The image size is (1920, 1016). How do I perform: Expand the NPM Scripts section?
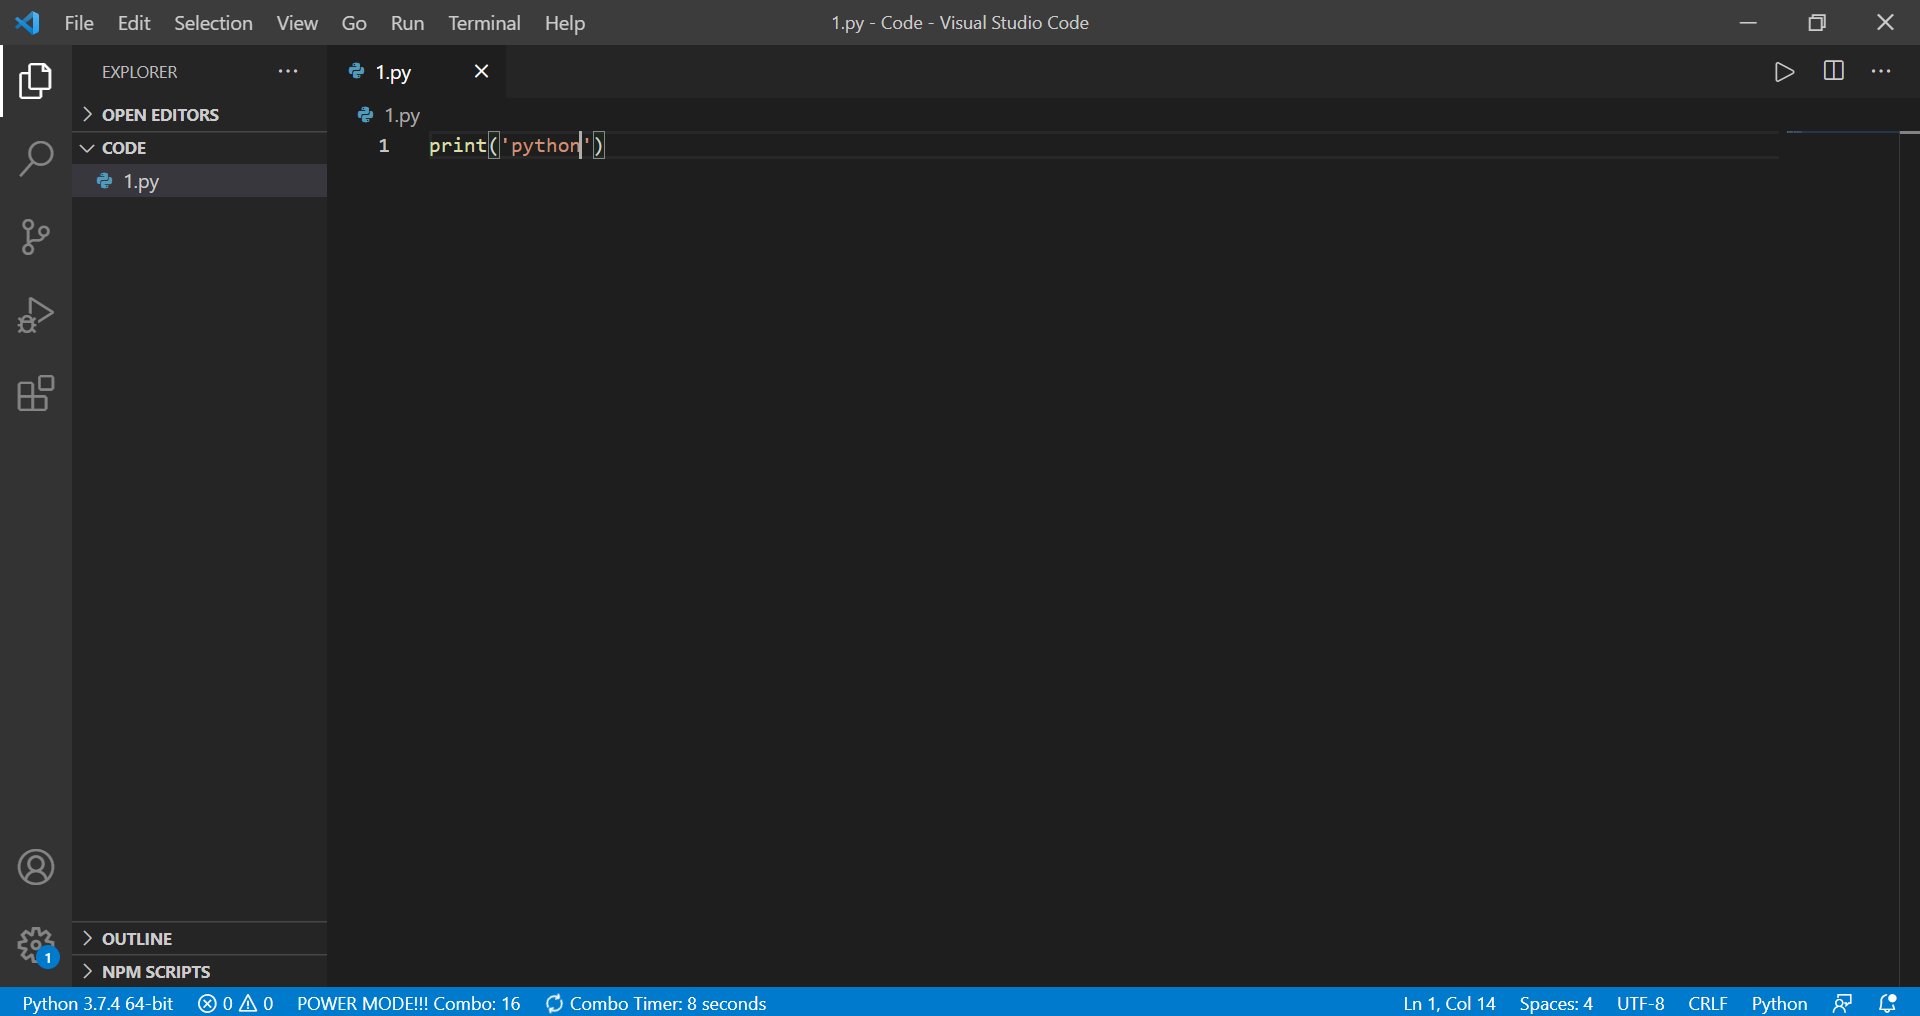click(200, 972)
